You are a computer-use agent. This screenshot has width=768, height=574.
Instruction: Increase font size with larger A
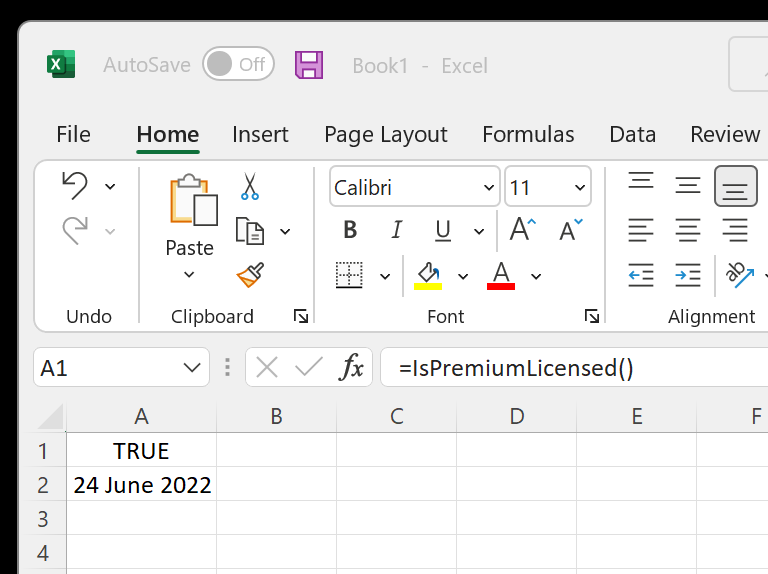pos(522,229)
